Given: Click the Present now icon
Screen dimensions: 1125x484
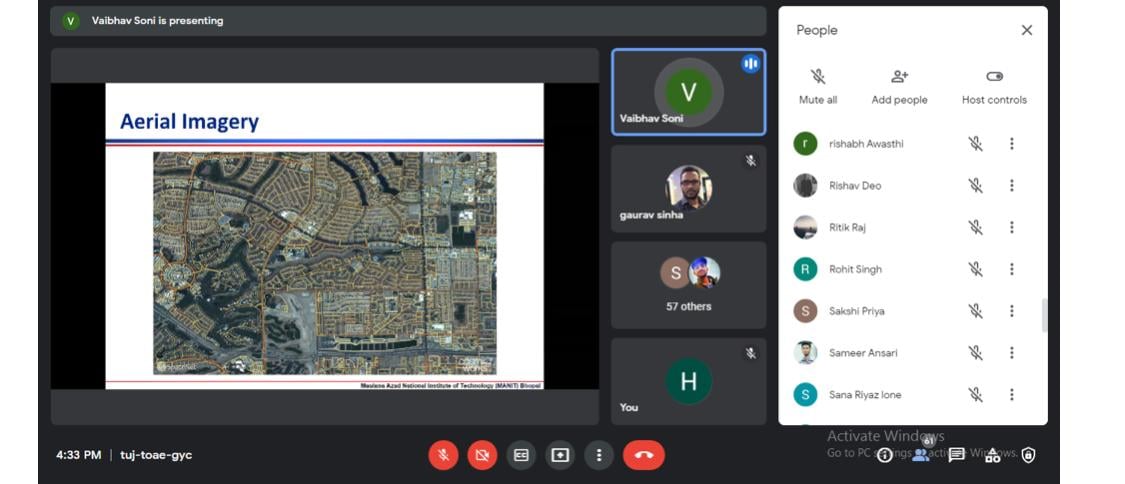Looking at the screenshot, I should (560, 455).
